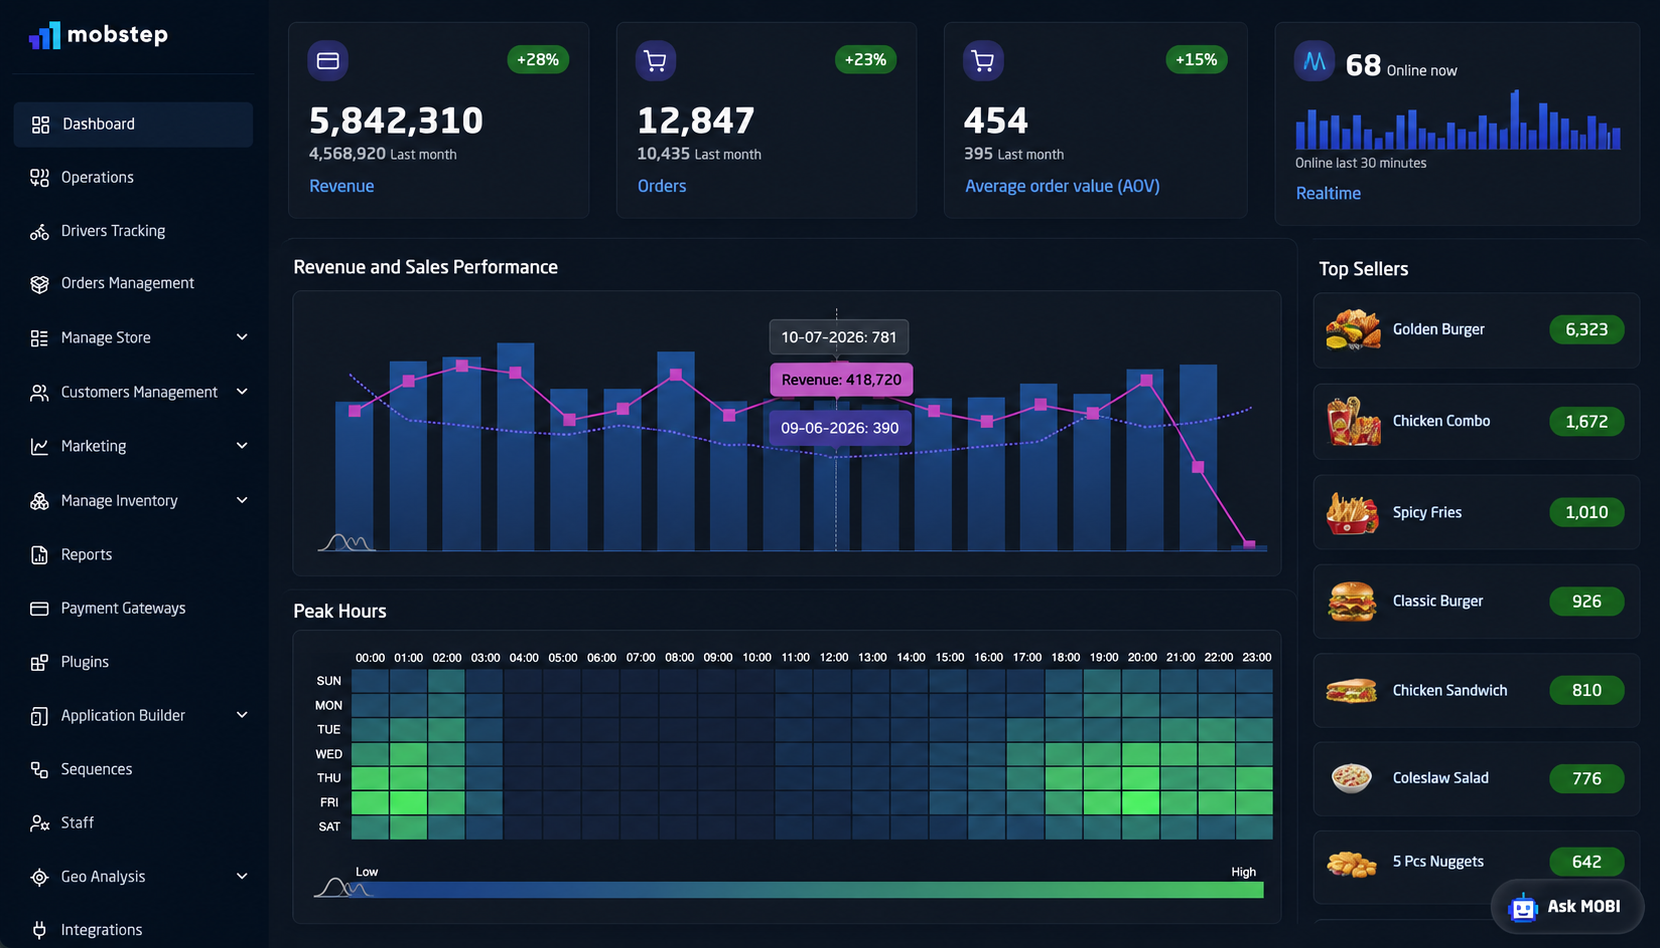Expand the Manage Store chevron

click(x=242, y=337)
